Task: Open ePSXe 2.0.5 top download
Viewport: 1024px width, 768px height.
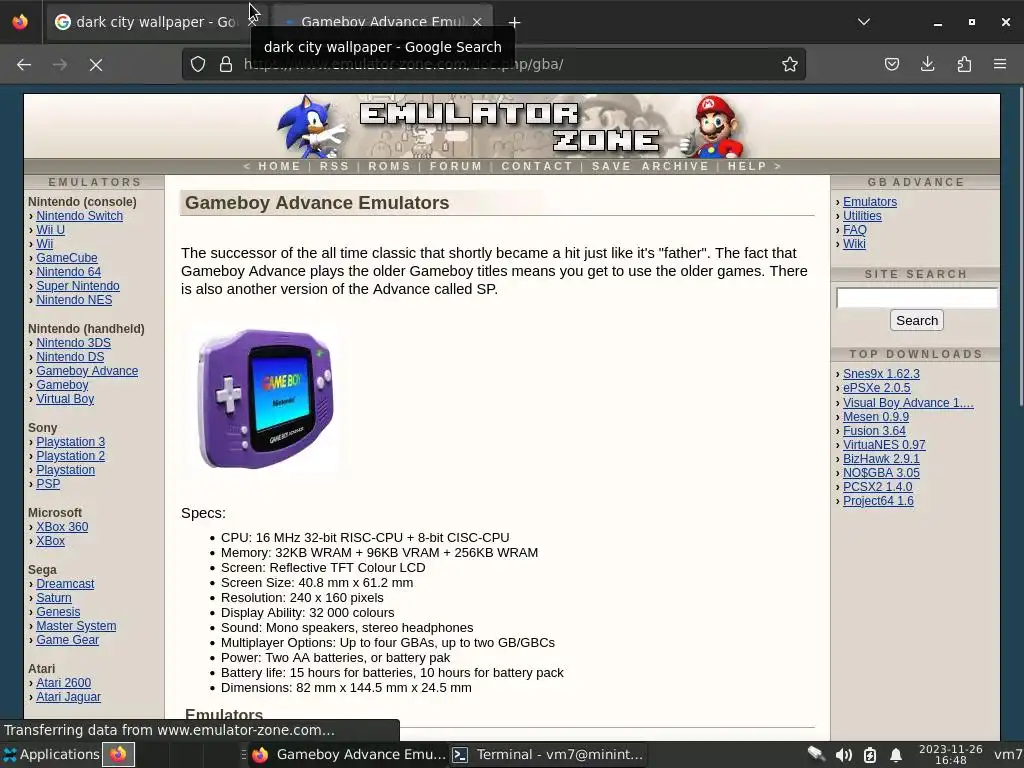Action: [x=876, y=388]
